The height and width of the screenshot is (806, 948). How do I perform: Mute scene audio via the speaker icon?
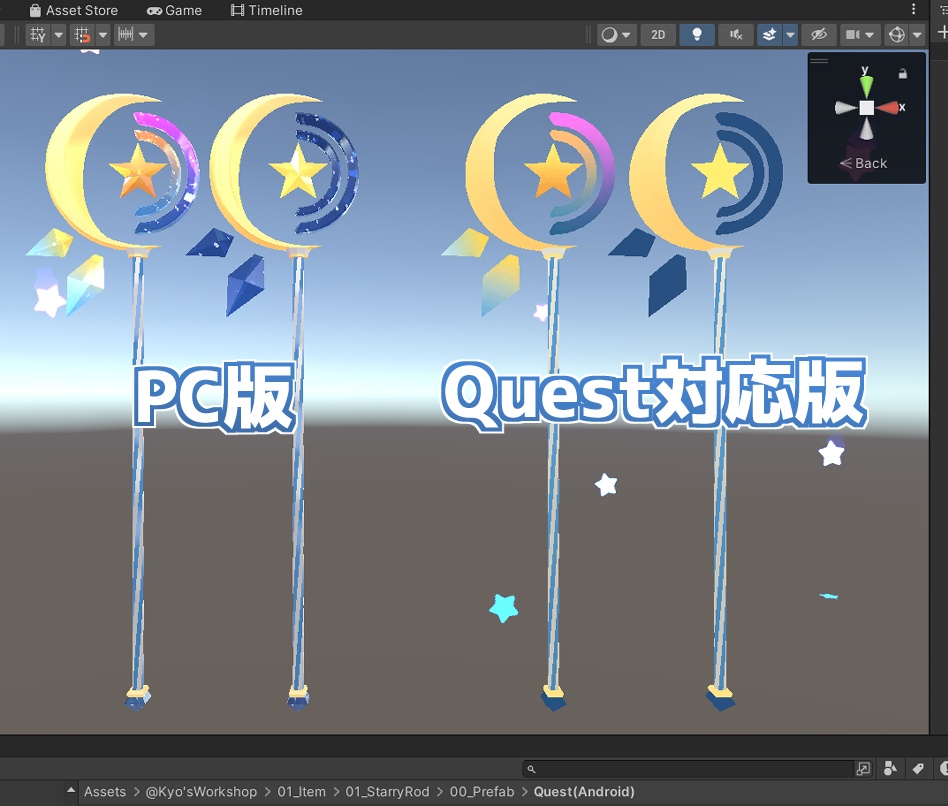click(x=736, y=34)
